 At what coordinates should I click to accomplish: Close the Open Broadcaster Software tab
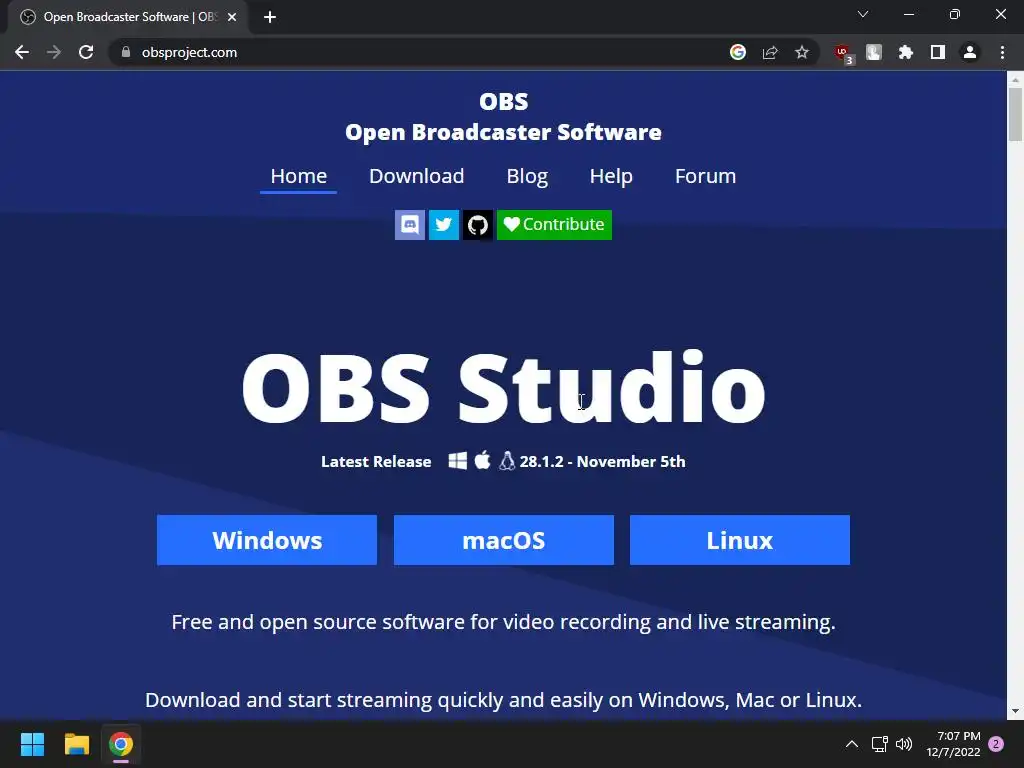pyautogui.click(x=232, y=17)
